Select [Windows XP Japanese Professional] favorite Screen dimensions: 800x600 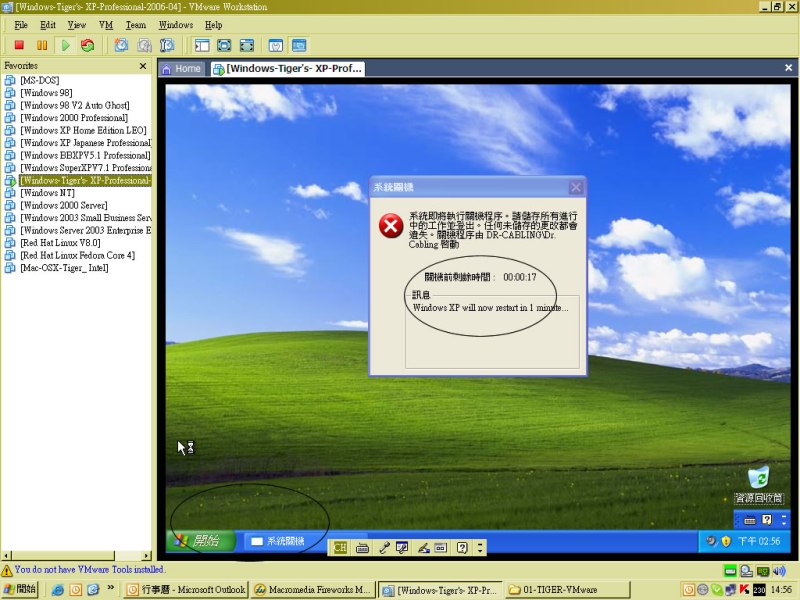point(85,142)
